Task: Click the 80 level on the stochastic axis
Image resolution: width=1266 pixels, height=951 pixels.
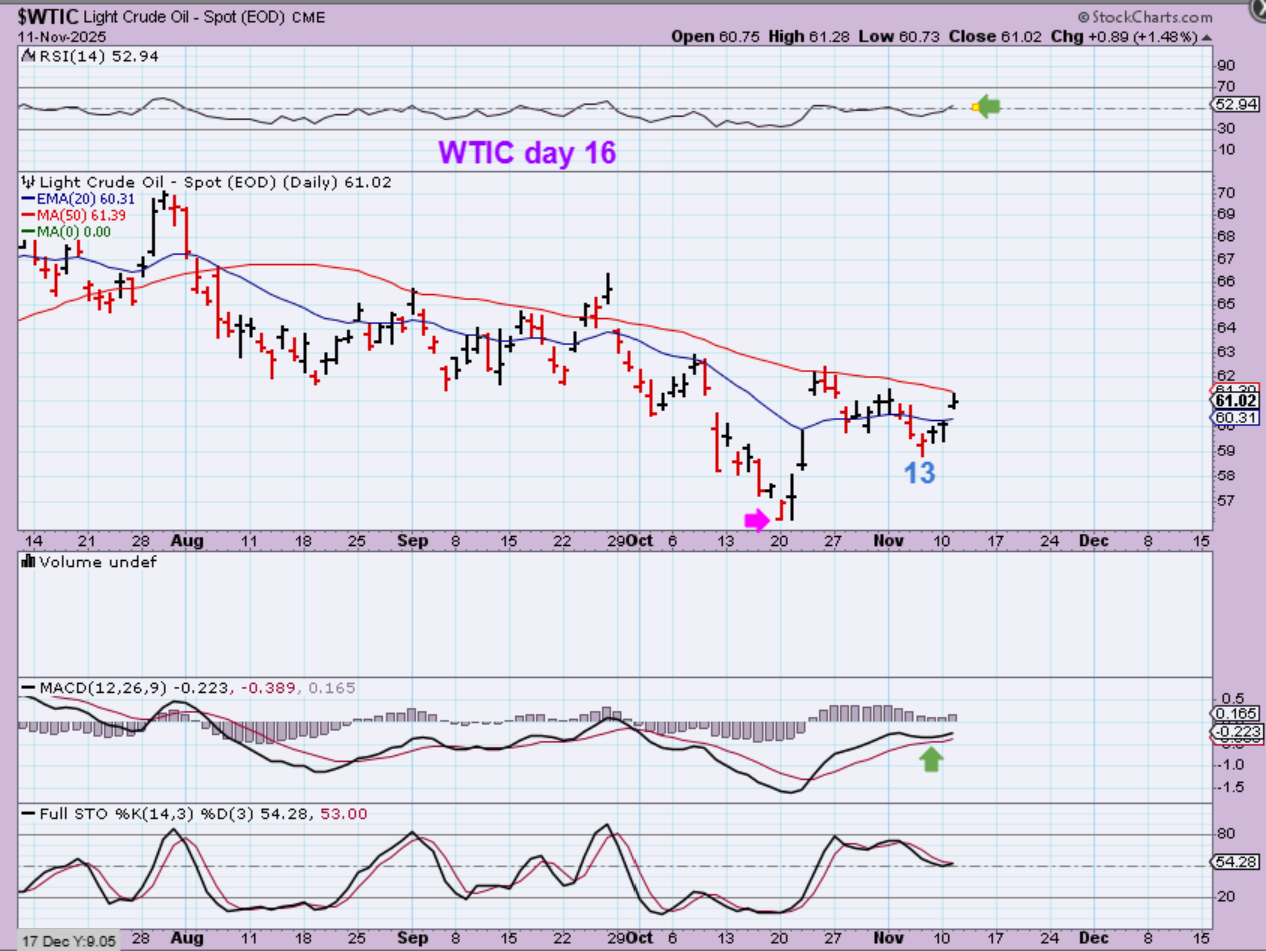Action: point(1228,834)
